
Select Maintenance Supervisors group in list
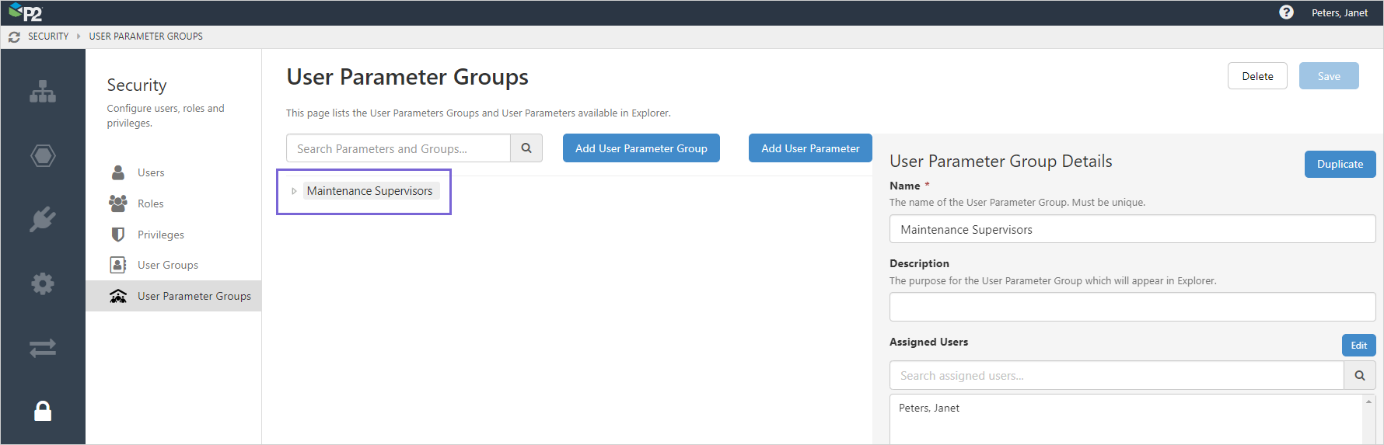pos(370,191)
